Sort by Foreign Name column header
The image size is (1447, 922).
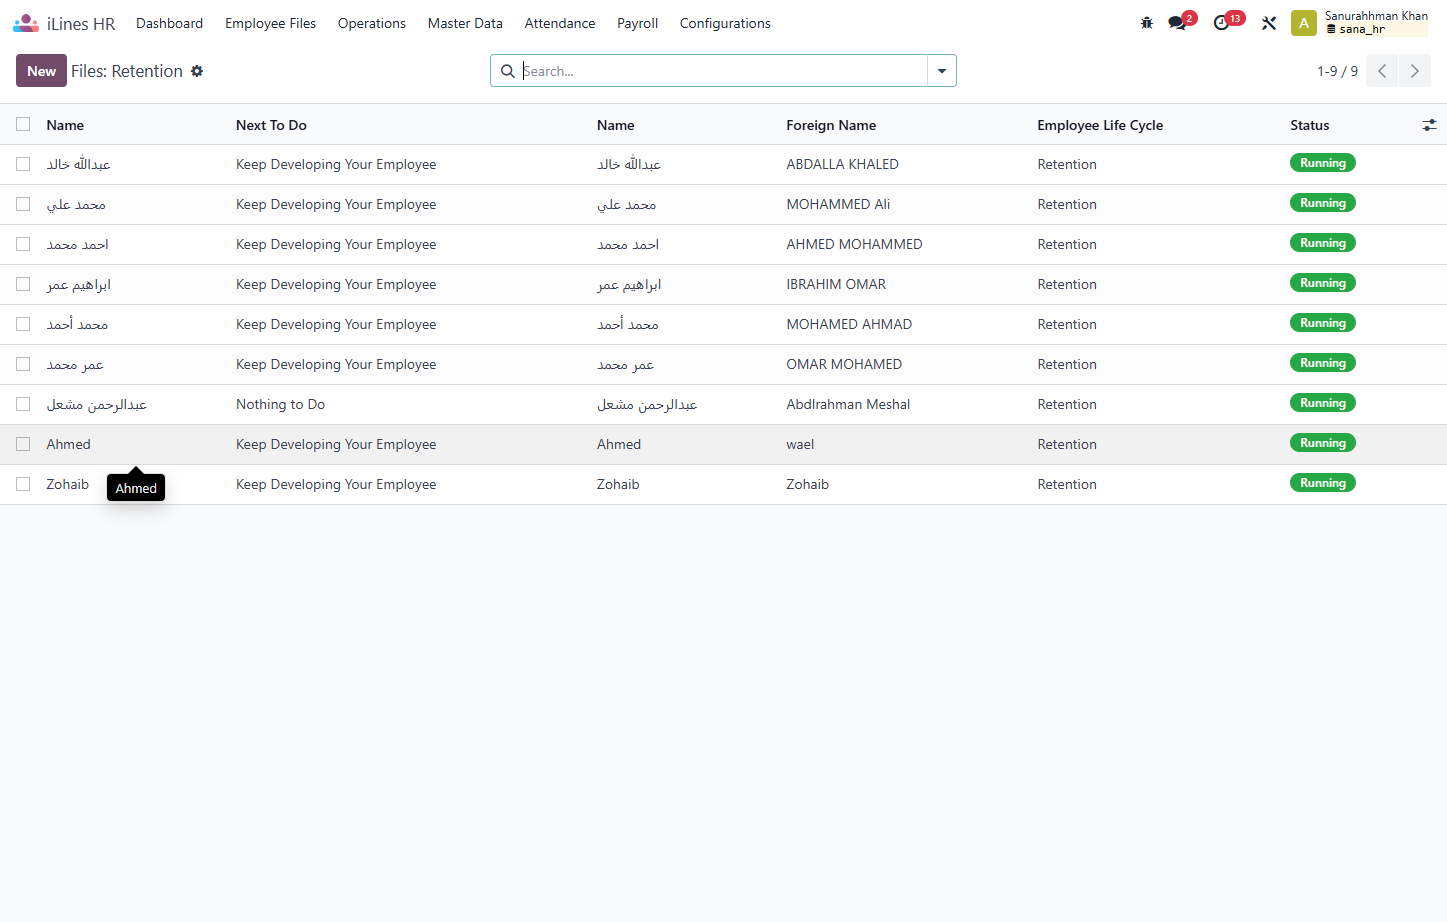(x=831, y=125)
